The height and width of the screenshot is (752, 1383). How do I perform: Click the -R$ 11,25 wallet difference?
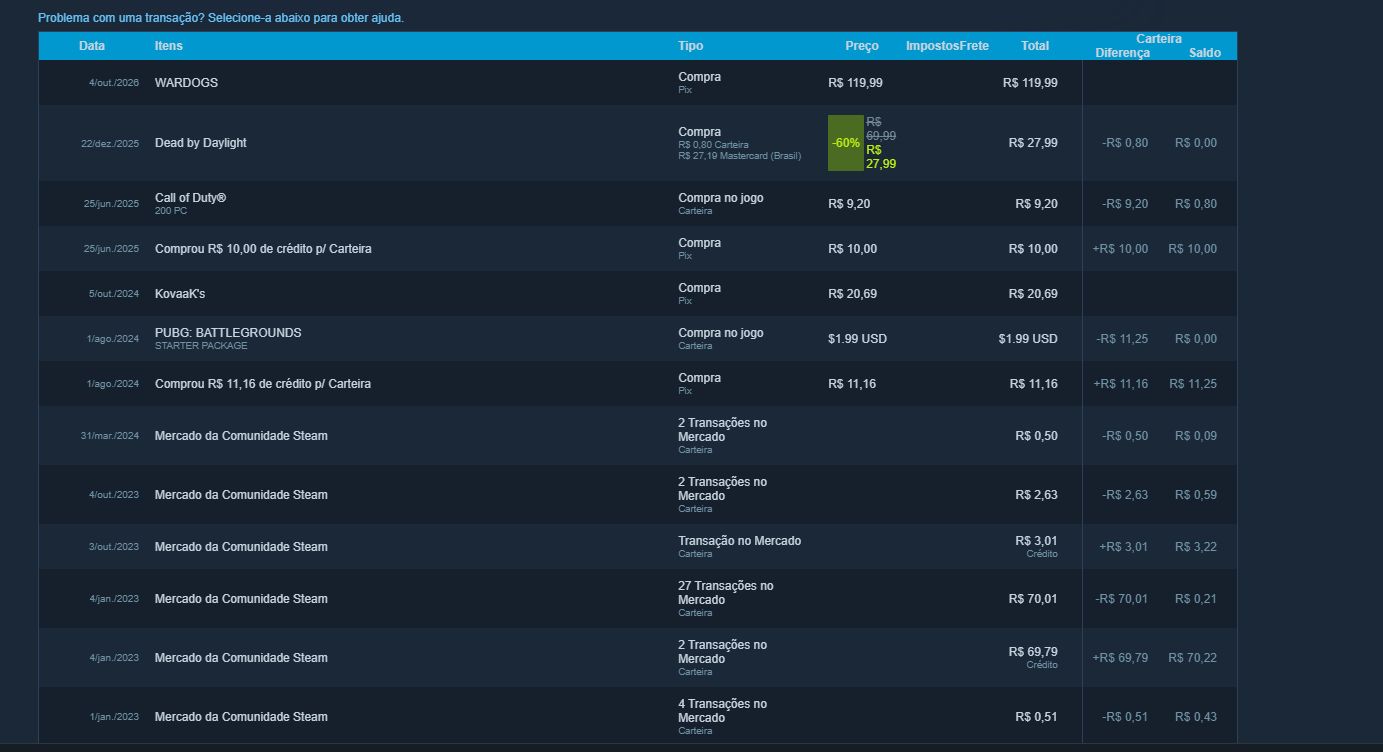(x=1122, y=339)
